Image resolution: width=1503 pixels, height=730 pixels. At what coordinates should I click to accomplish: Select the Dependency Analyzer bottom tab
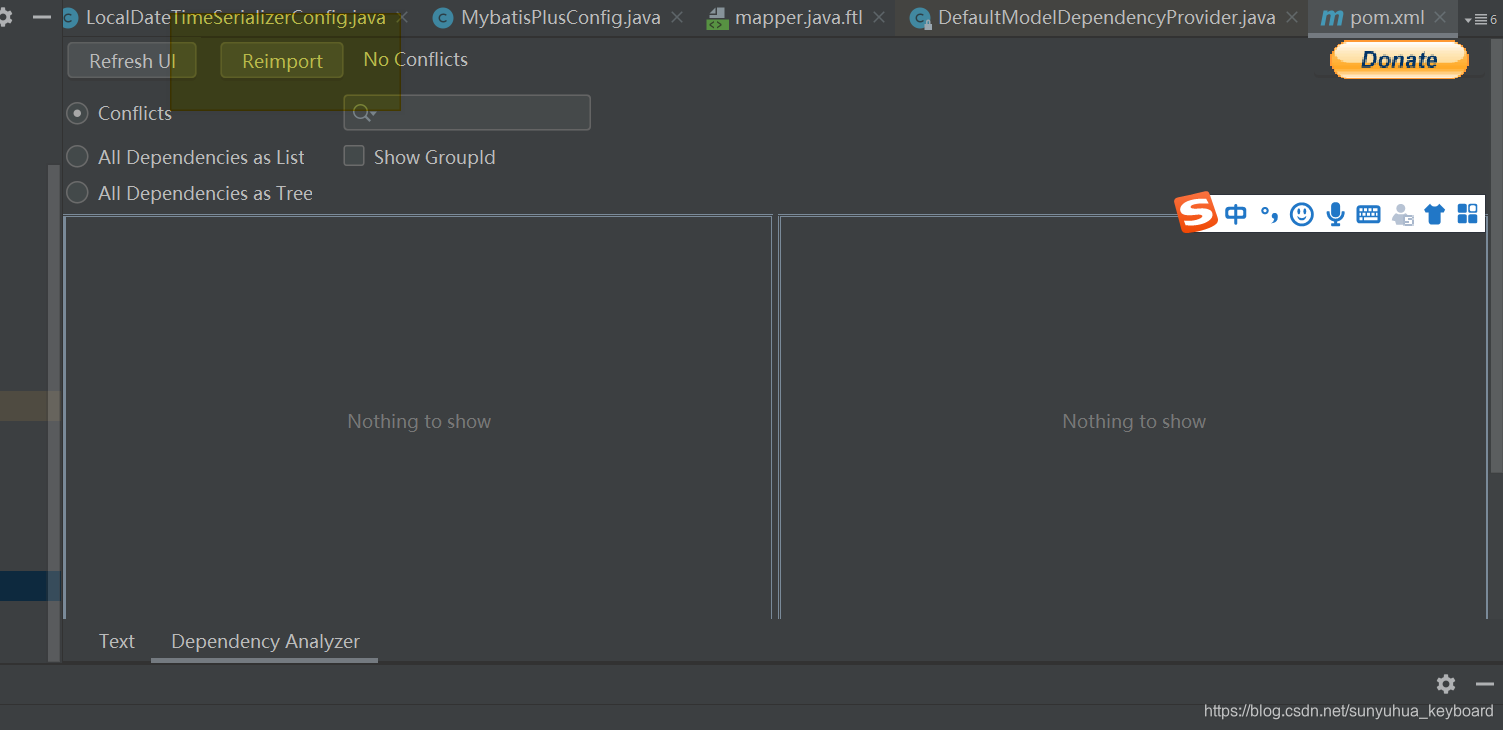(265, 642)
